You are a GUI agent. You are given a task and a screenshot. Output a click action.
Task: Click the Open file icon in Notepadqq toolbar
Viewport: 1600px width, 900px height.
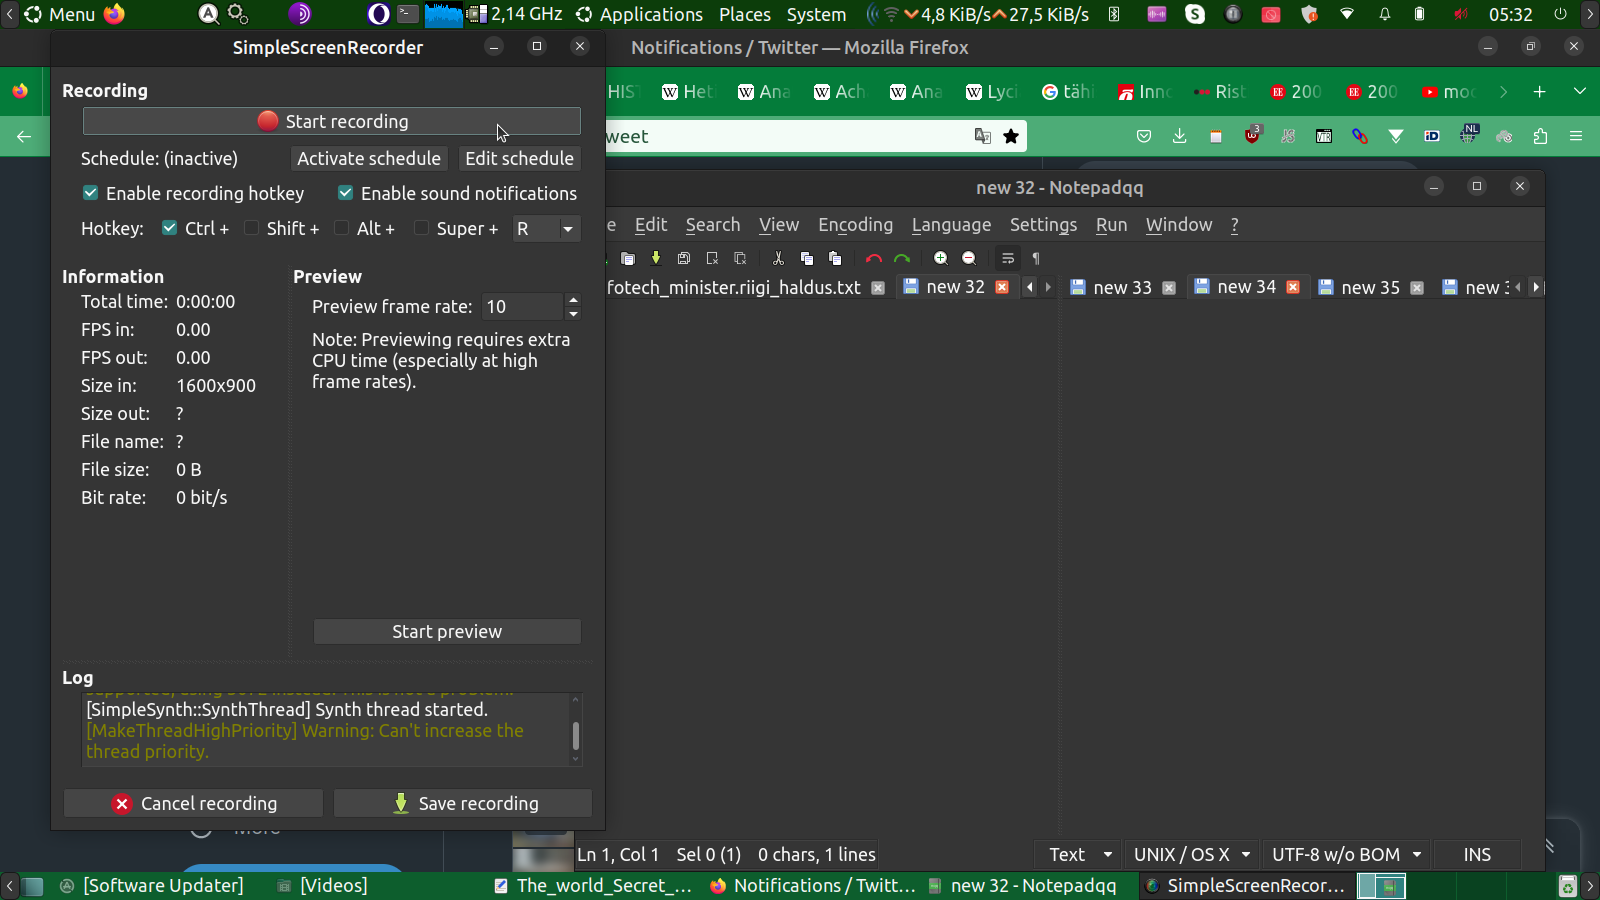(x=628, y=258)
